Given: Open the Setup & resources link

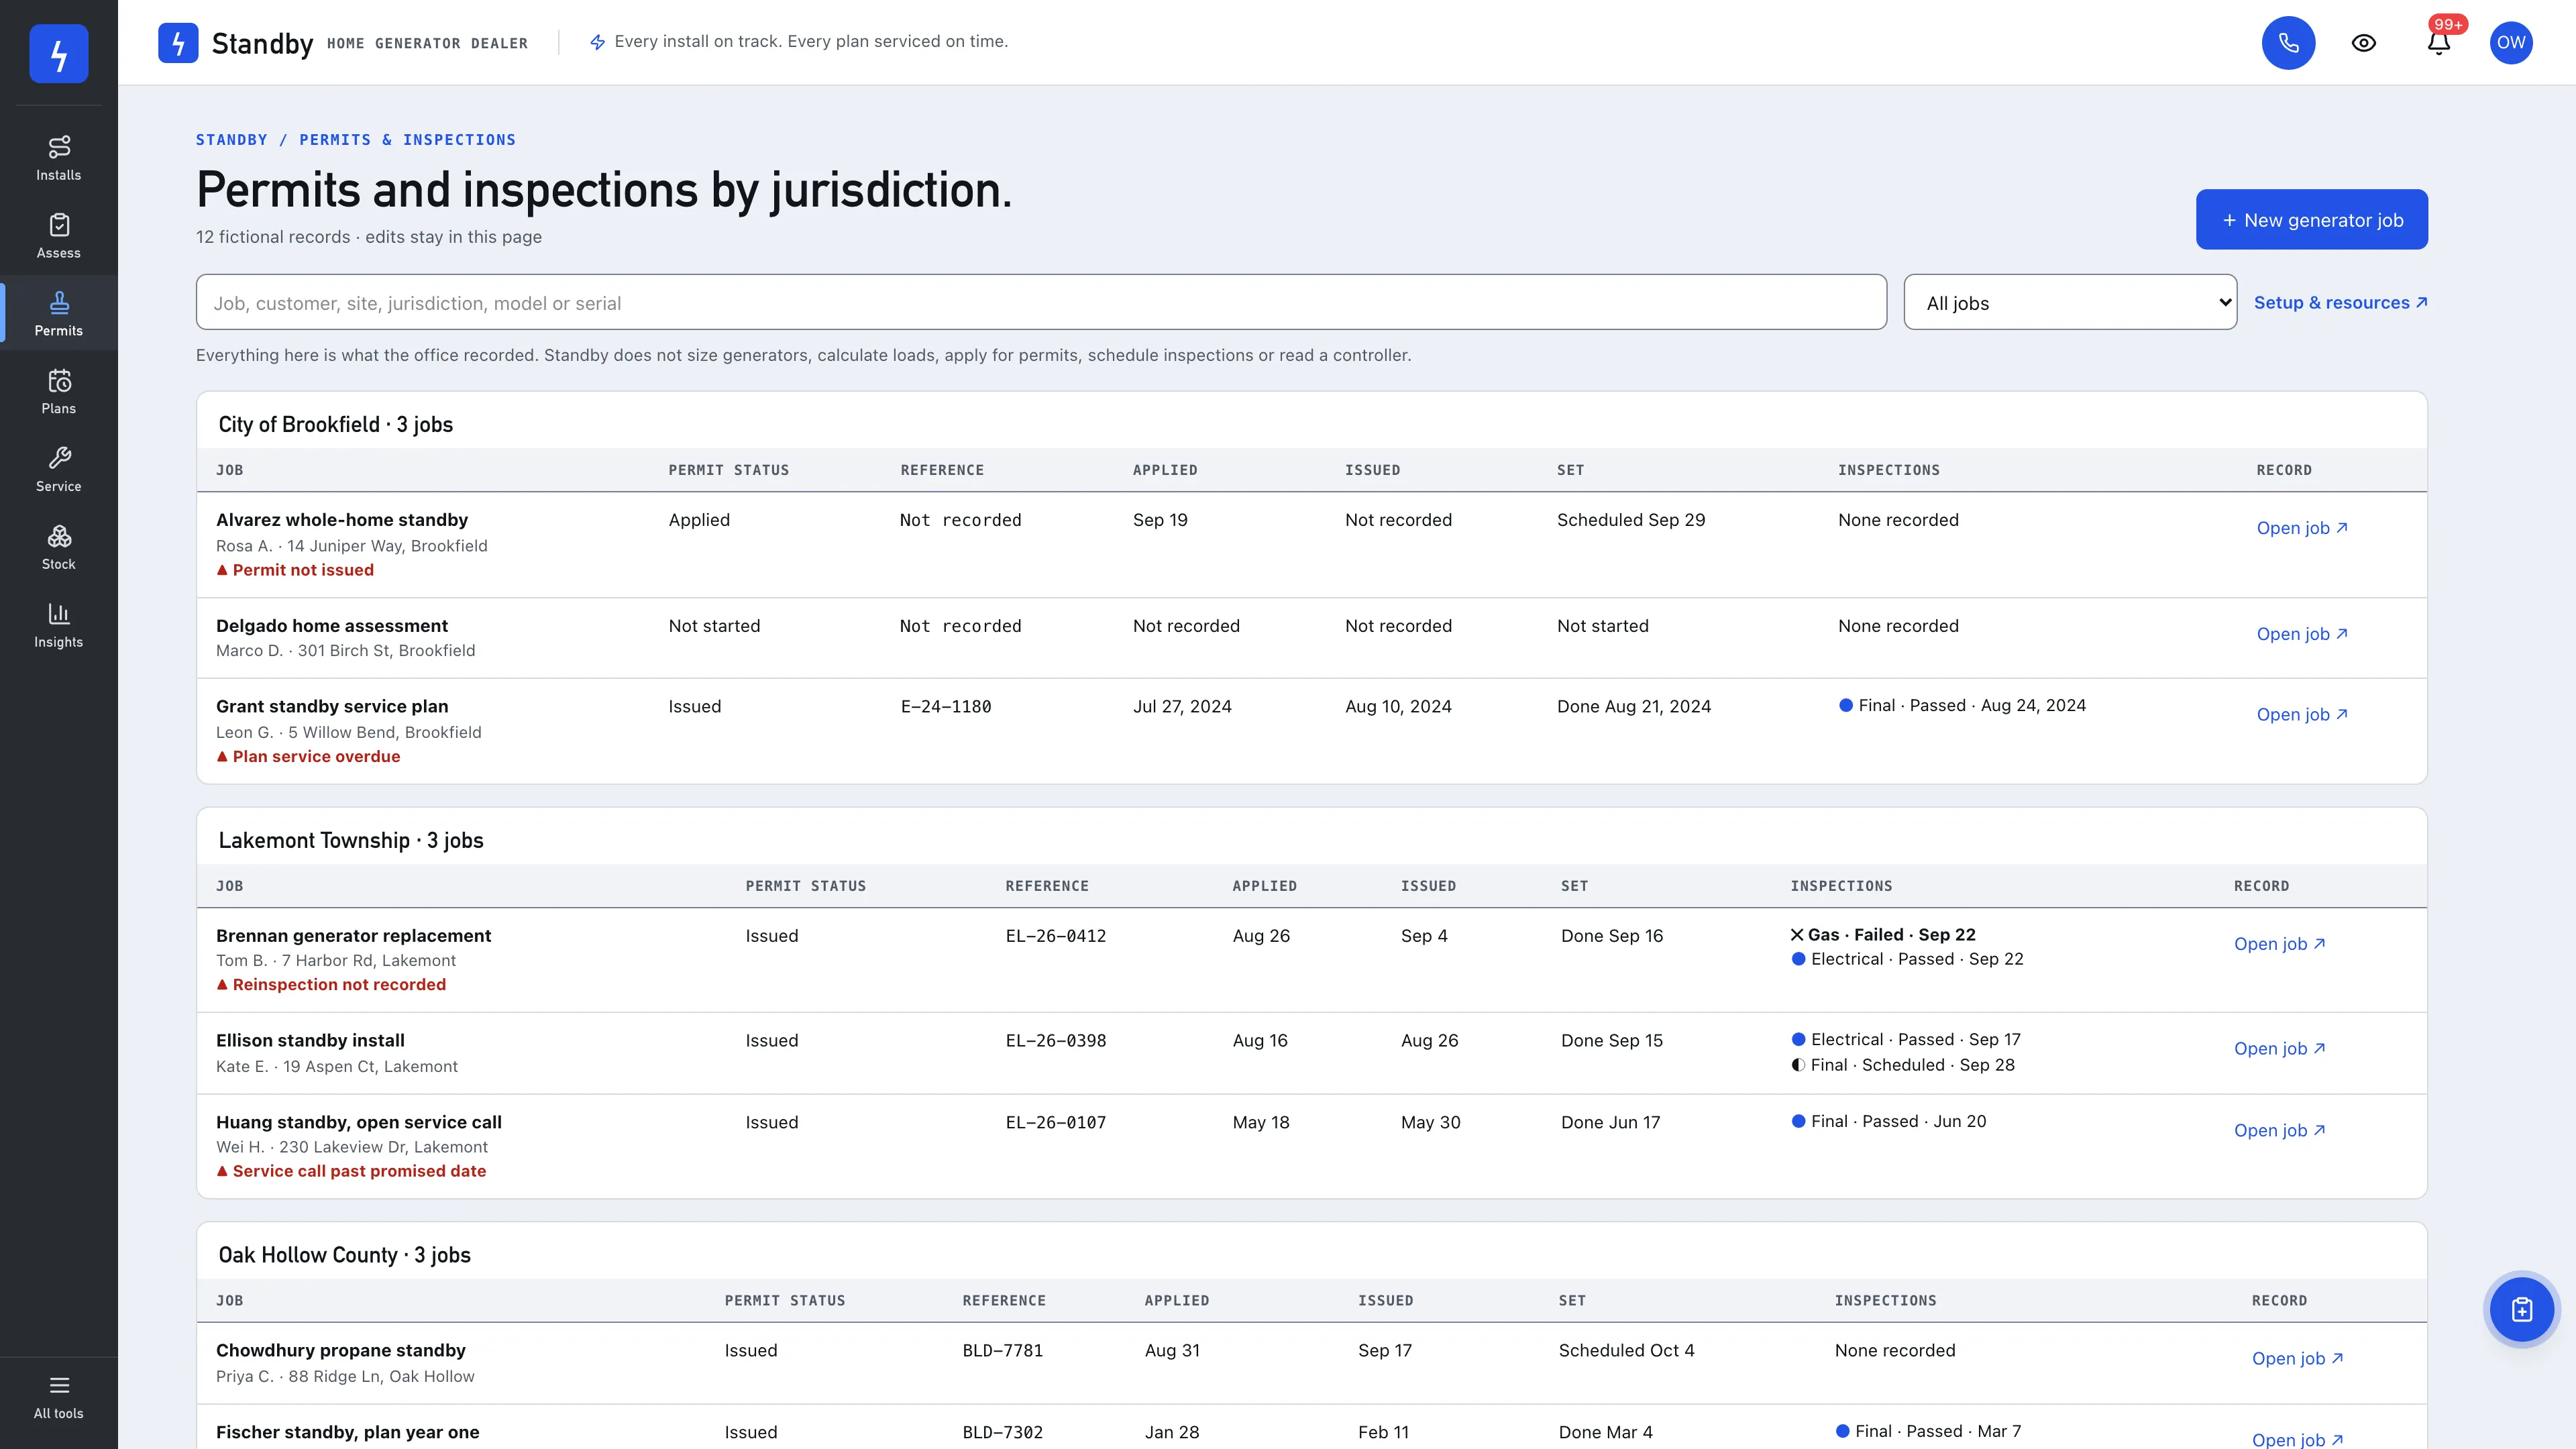Looking at the screenshot, I should [2340, 302].
